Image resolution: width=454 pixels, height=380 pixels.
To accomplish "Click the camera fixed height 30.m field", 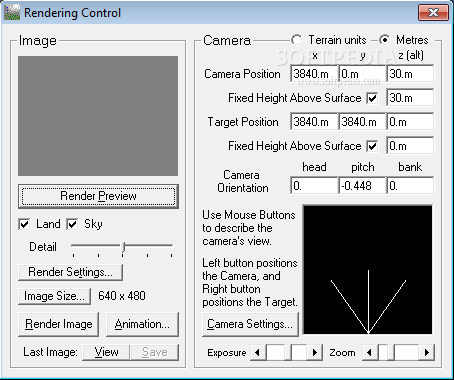I will [x=410, y=98].
